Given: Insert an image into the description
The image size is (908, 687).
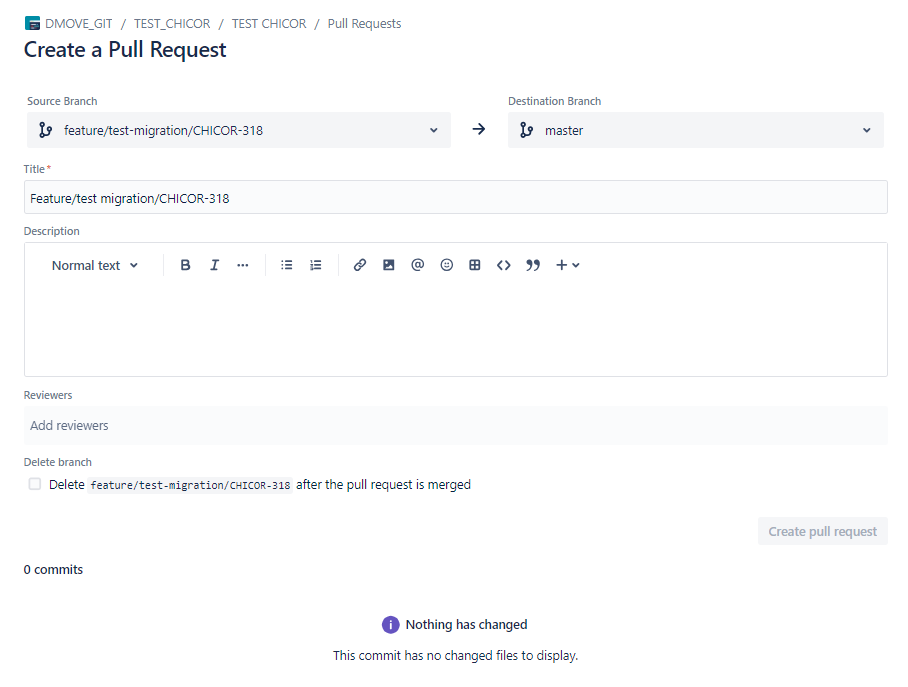Looking at the screenshot, I should click(x=389, y=265).
